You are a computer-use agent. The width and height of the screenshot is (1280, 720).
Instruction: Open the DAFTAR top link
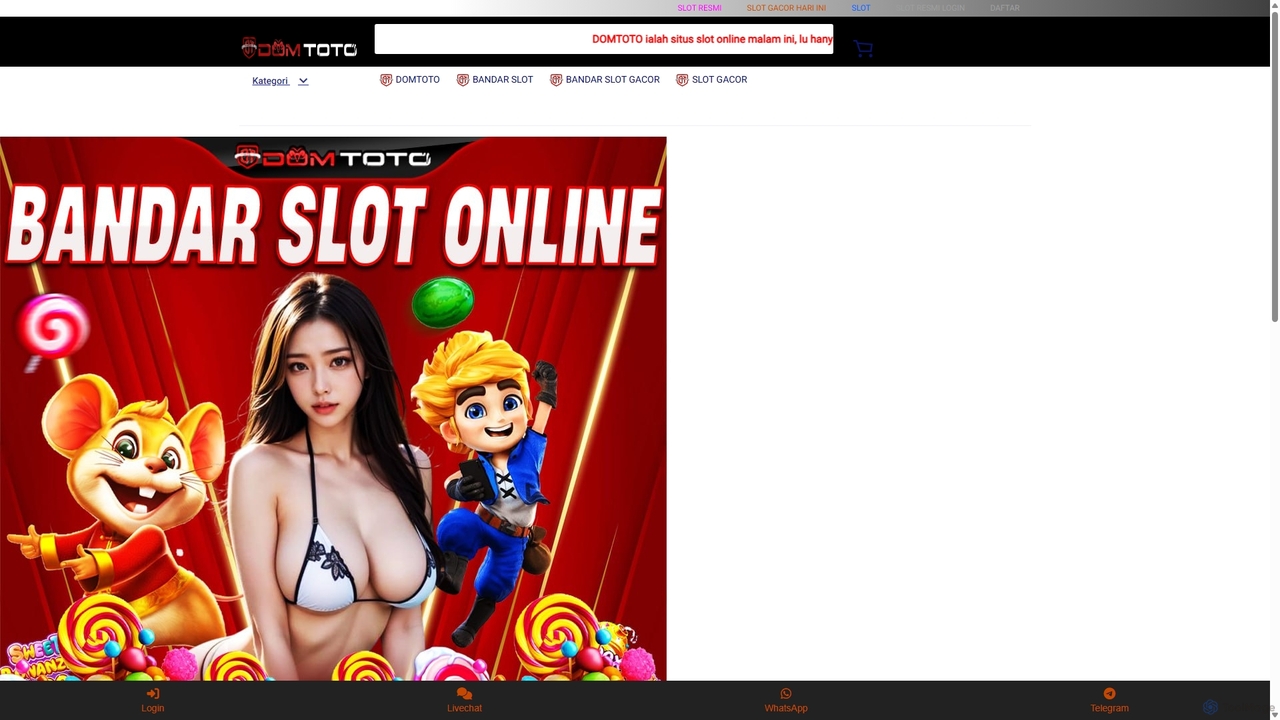(1005, 8)
